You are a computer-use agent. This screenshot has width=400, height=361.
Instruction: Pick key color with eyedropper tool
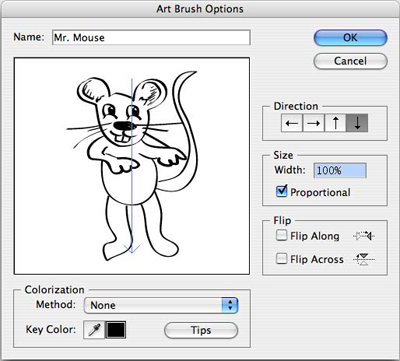coord(94,330)
